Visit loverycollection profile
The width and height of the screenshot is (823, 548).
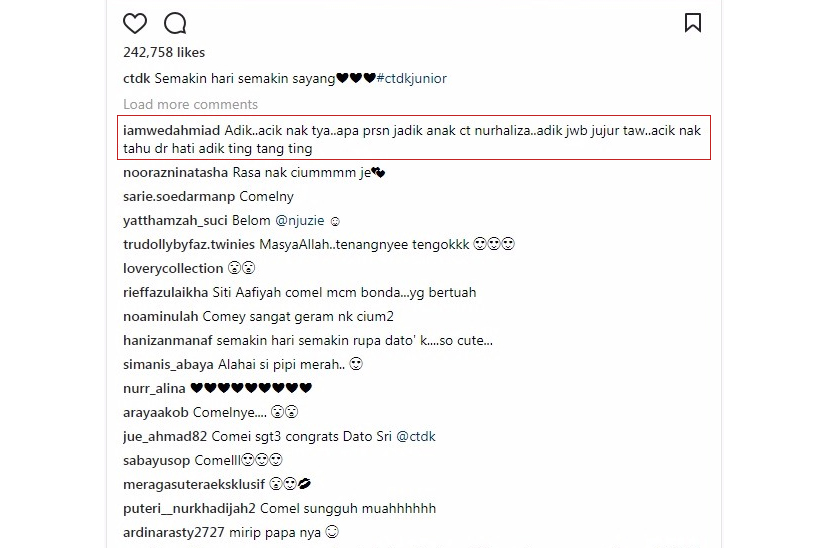[x=173, y=269]
